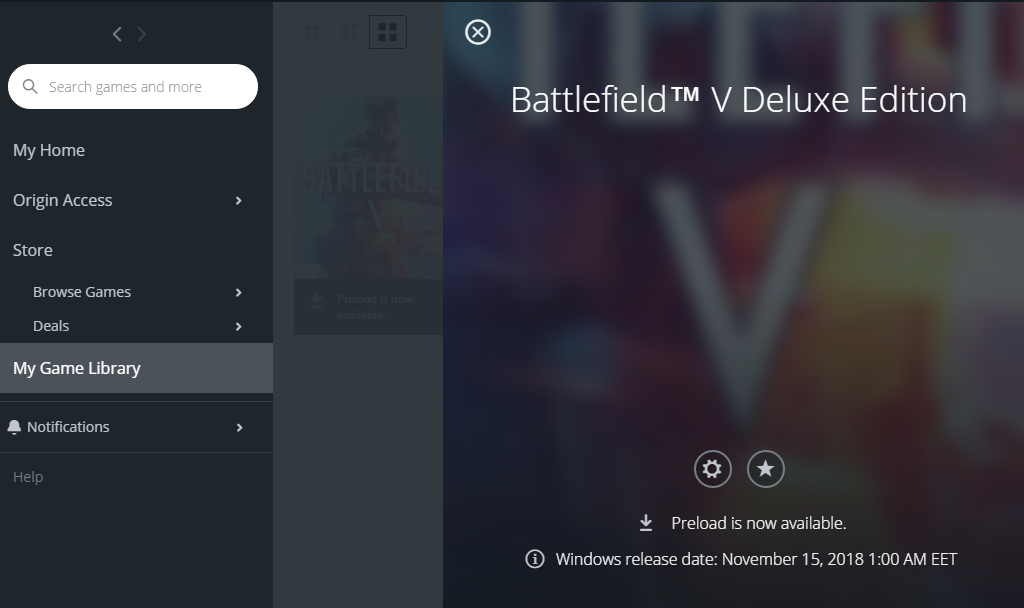Click Preload is now available link

click(x=758, y=523)
